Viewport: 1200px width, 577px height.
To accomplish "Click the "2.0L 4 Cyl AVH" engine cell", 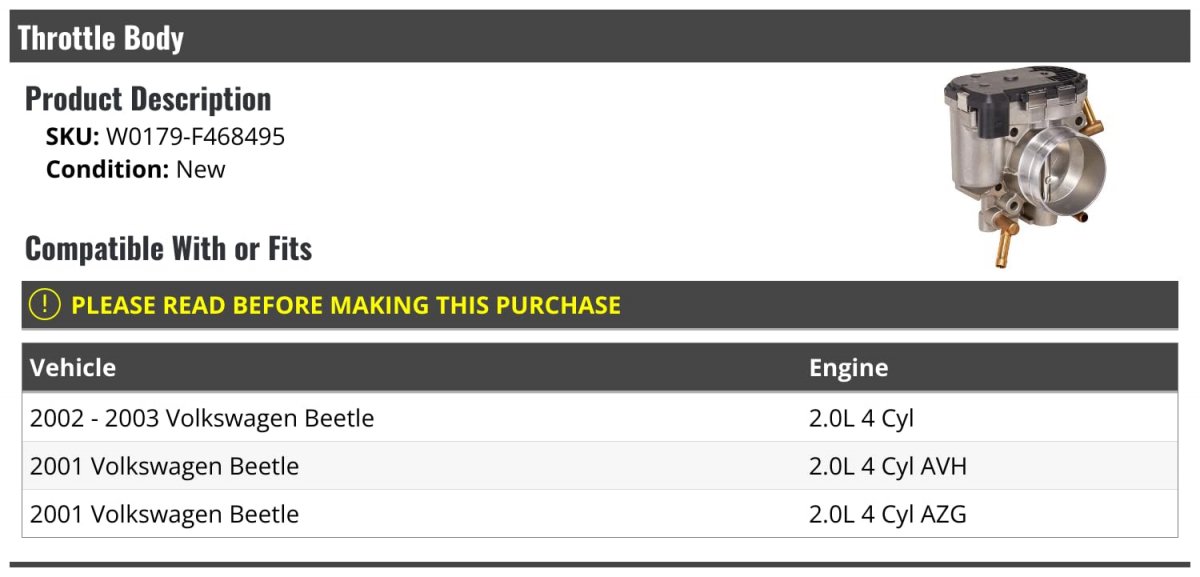I will 887,466.
